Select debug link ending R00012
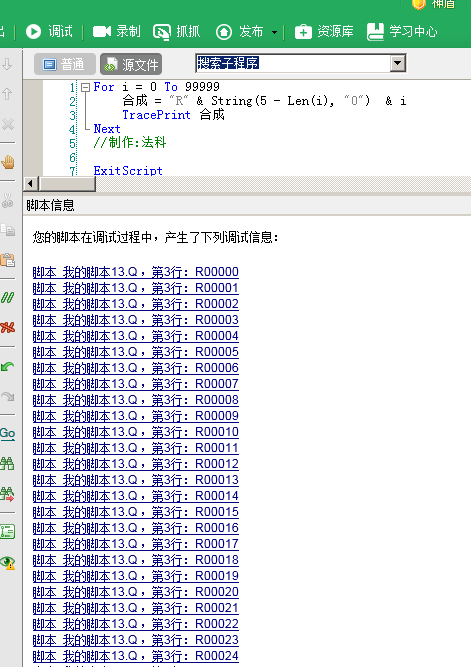471x667 pixels. coord(135,464)
